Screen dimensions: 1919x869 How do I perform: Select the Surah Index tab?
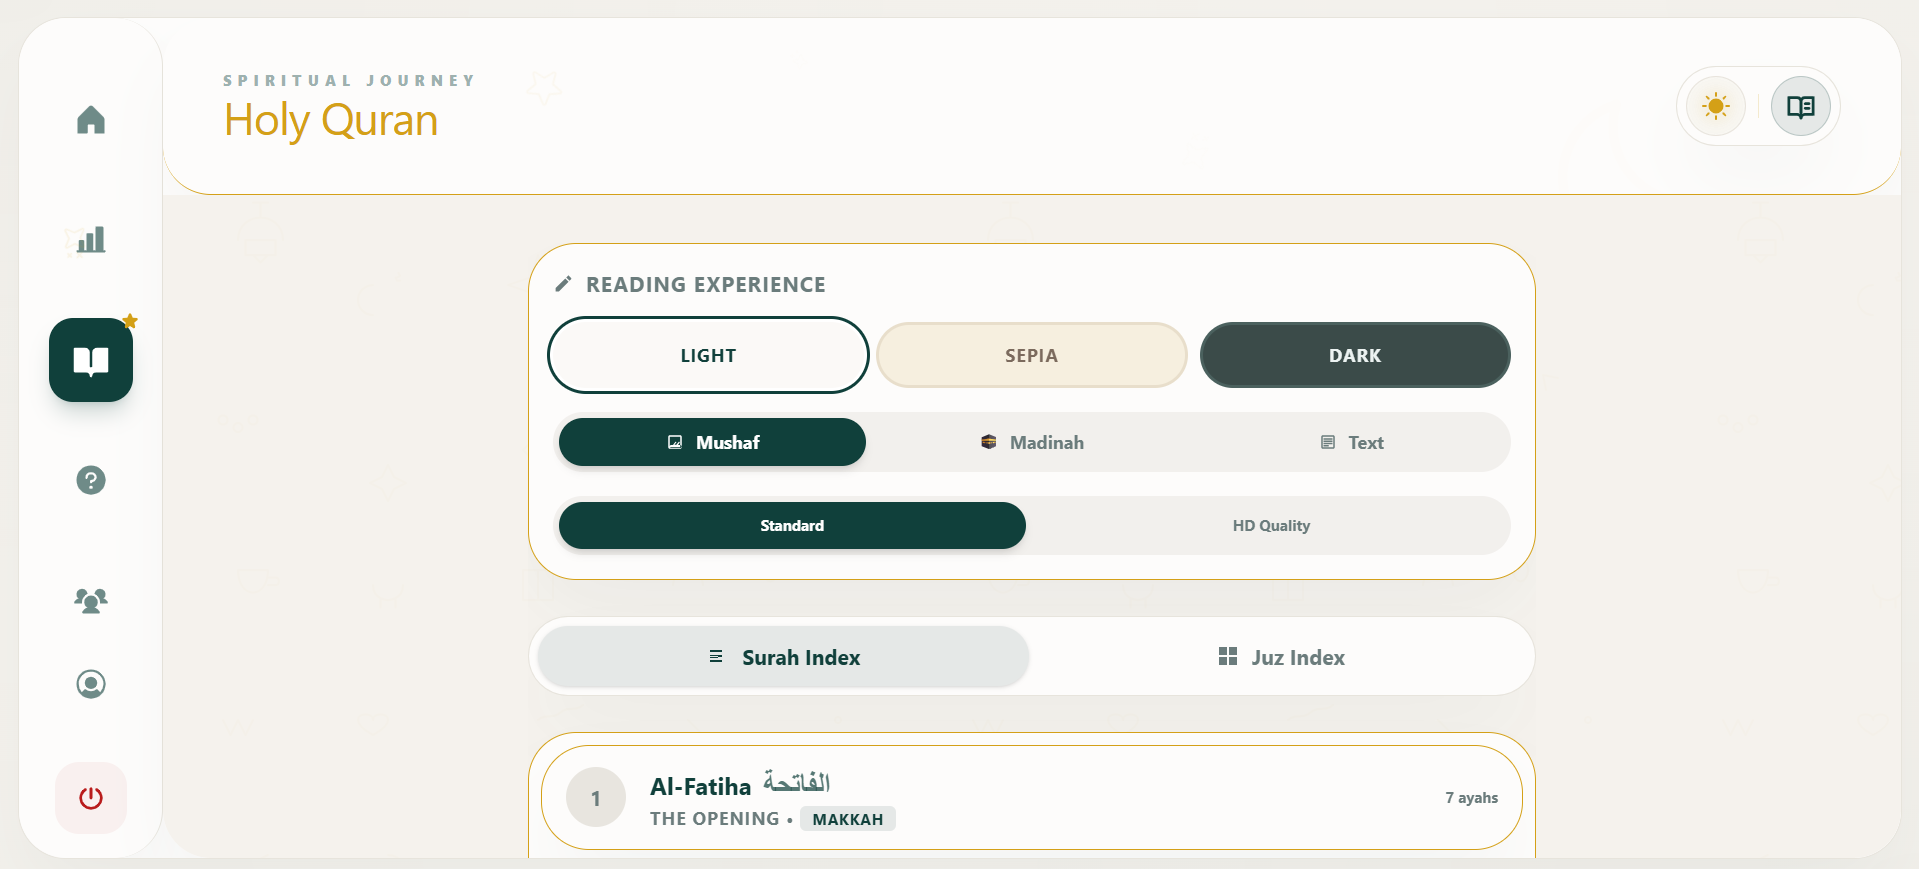[x=784, y=657]
